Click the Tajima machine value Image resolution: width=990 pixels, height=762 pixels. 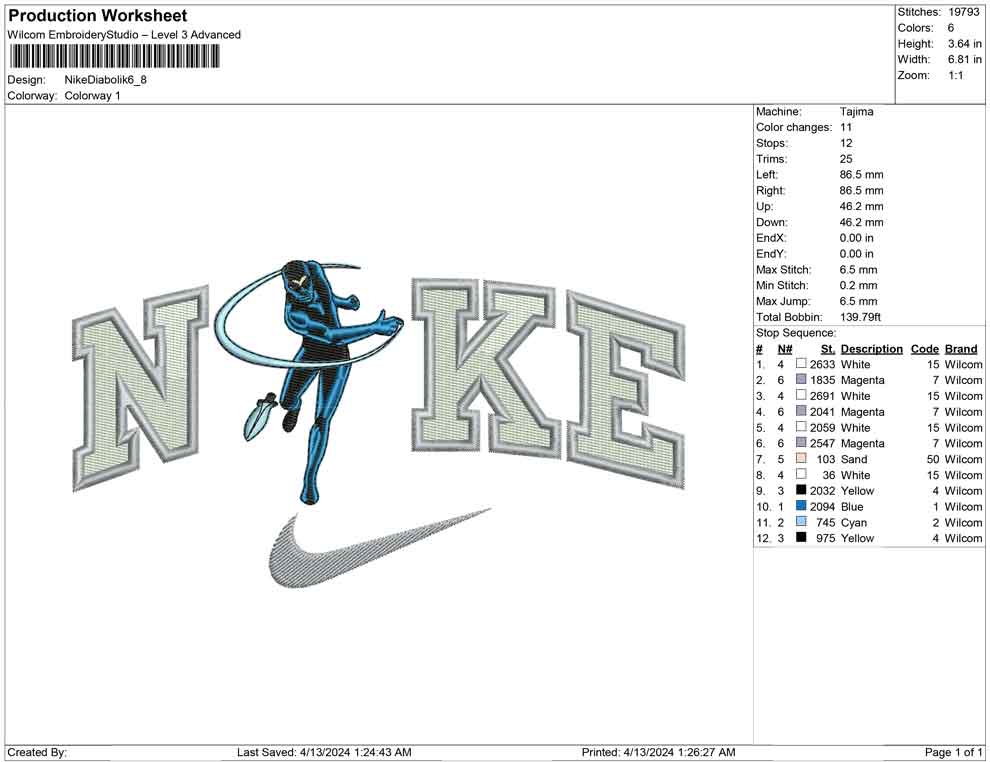(x=856, y=112)
